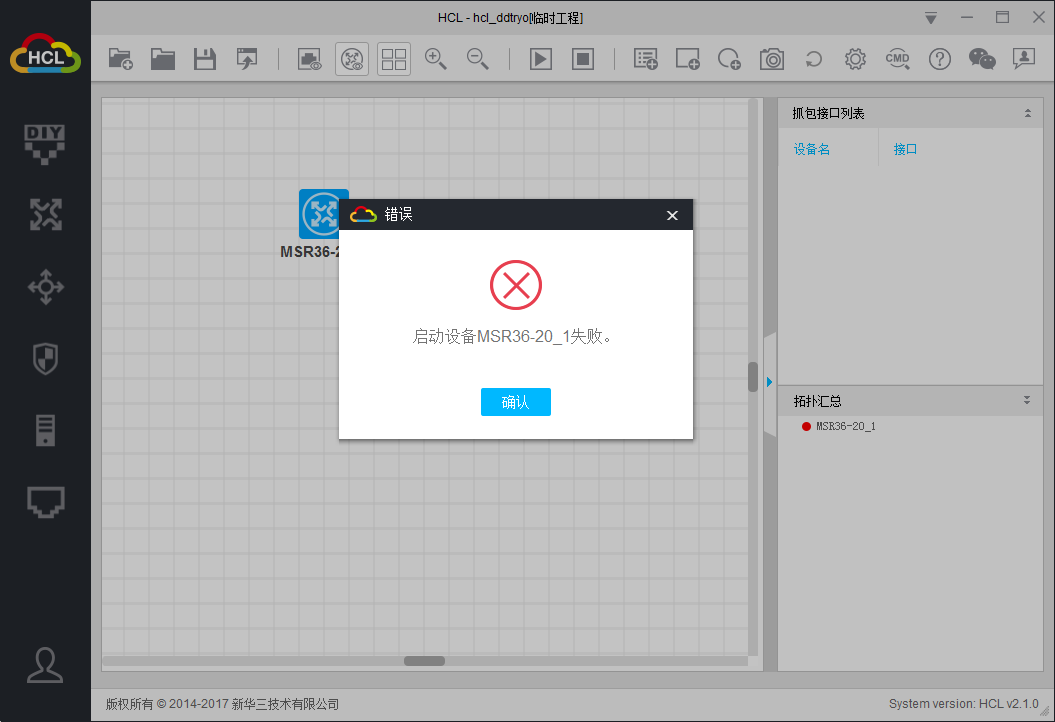Open the title bar dropdown menu arrow
The height and width of the screenshot is (722, 1055).
click(931, 18)
